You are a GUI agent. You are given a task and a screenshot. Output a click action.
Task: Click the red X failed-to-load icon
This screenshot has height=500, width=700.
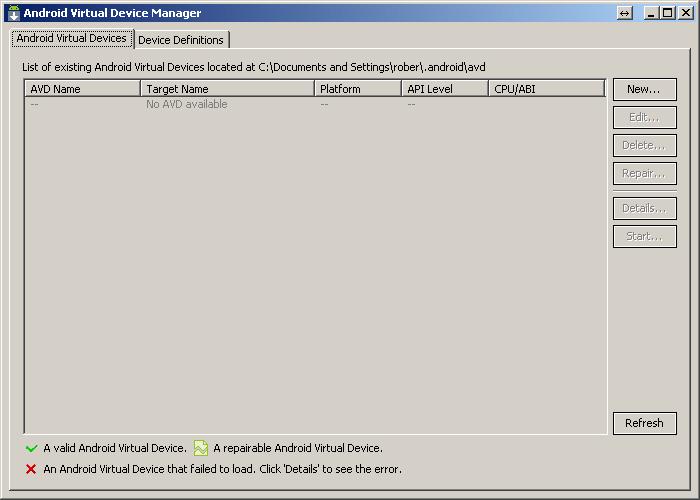click(x=31, y=469)
